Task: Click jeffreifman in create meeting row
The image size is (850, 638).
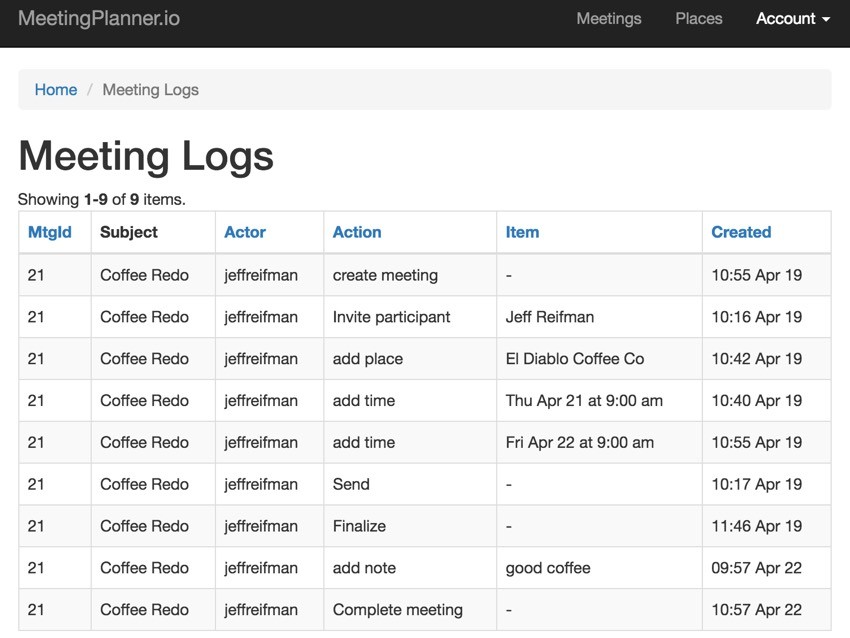Action: click(x=269, y=275)
